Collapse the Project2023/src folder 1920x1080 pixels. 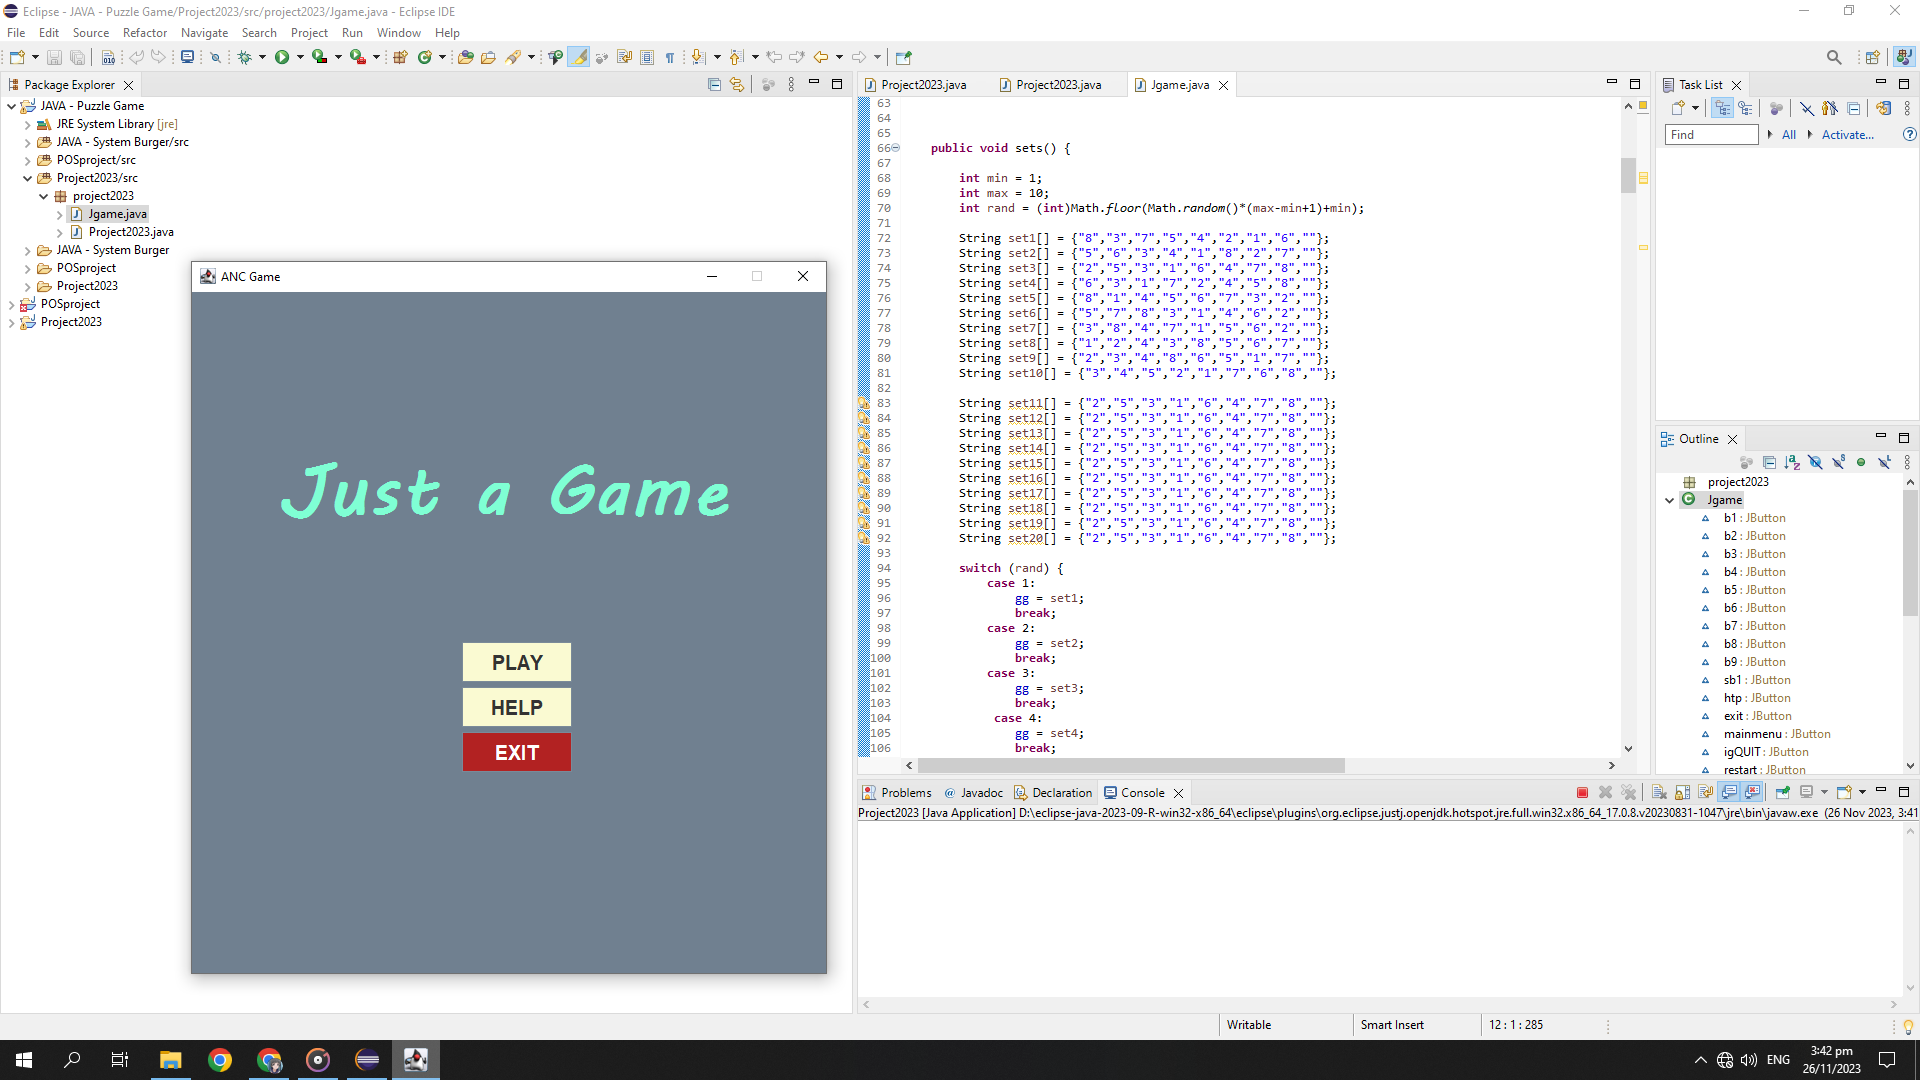tap(28, 178)
